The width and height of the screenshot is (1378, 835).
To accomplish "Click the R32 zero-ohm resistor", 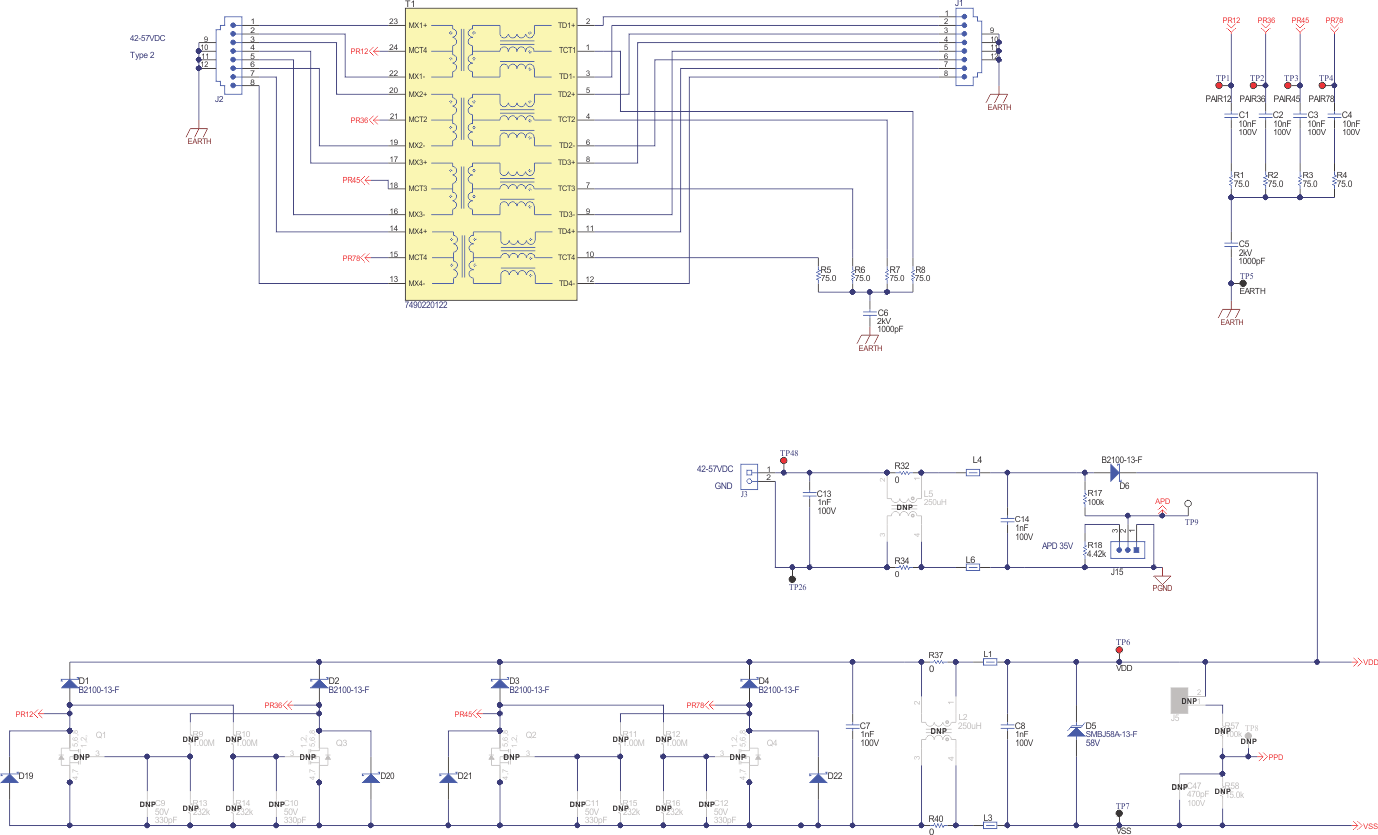I will click(903, 471).
